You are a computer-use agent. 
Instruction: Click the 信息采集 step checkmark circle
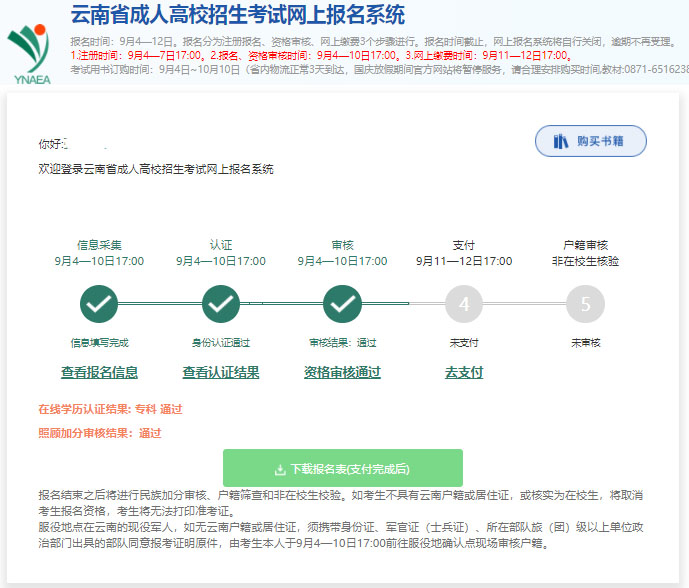[99, 303]
